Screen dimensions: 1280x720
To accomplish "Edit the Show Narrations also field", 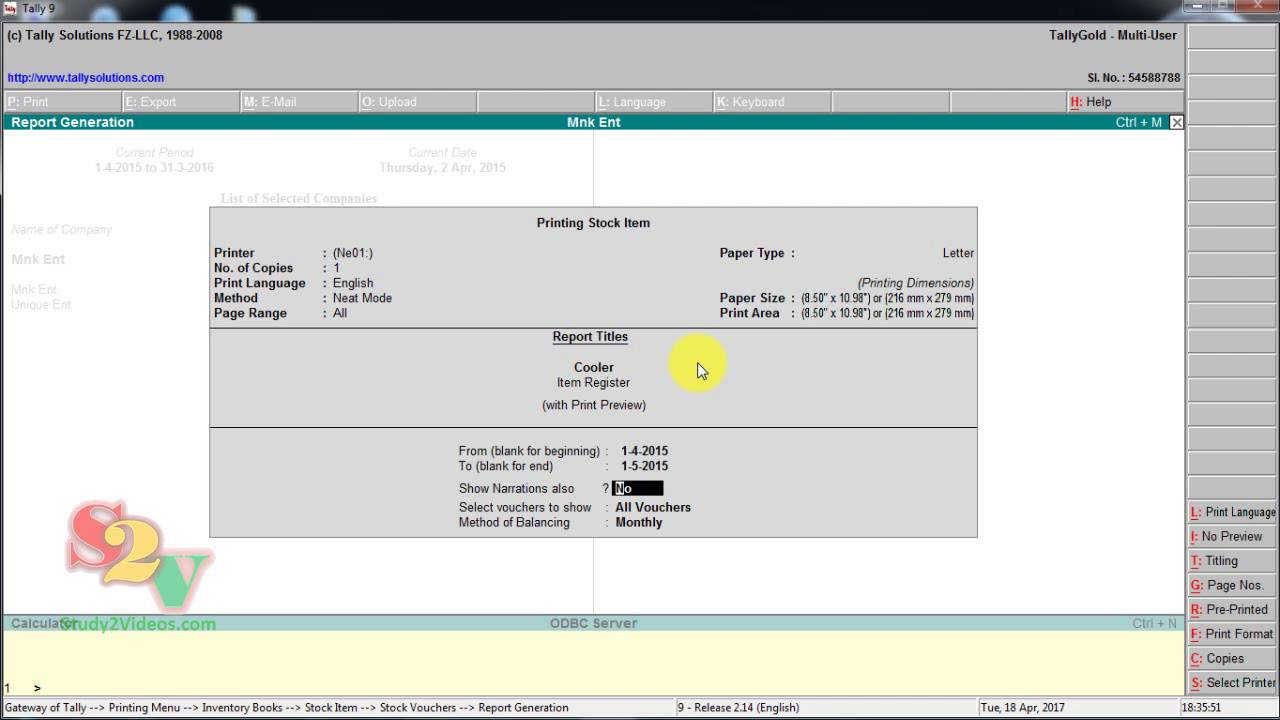I will point(637,489).
